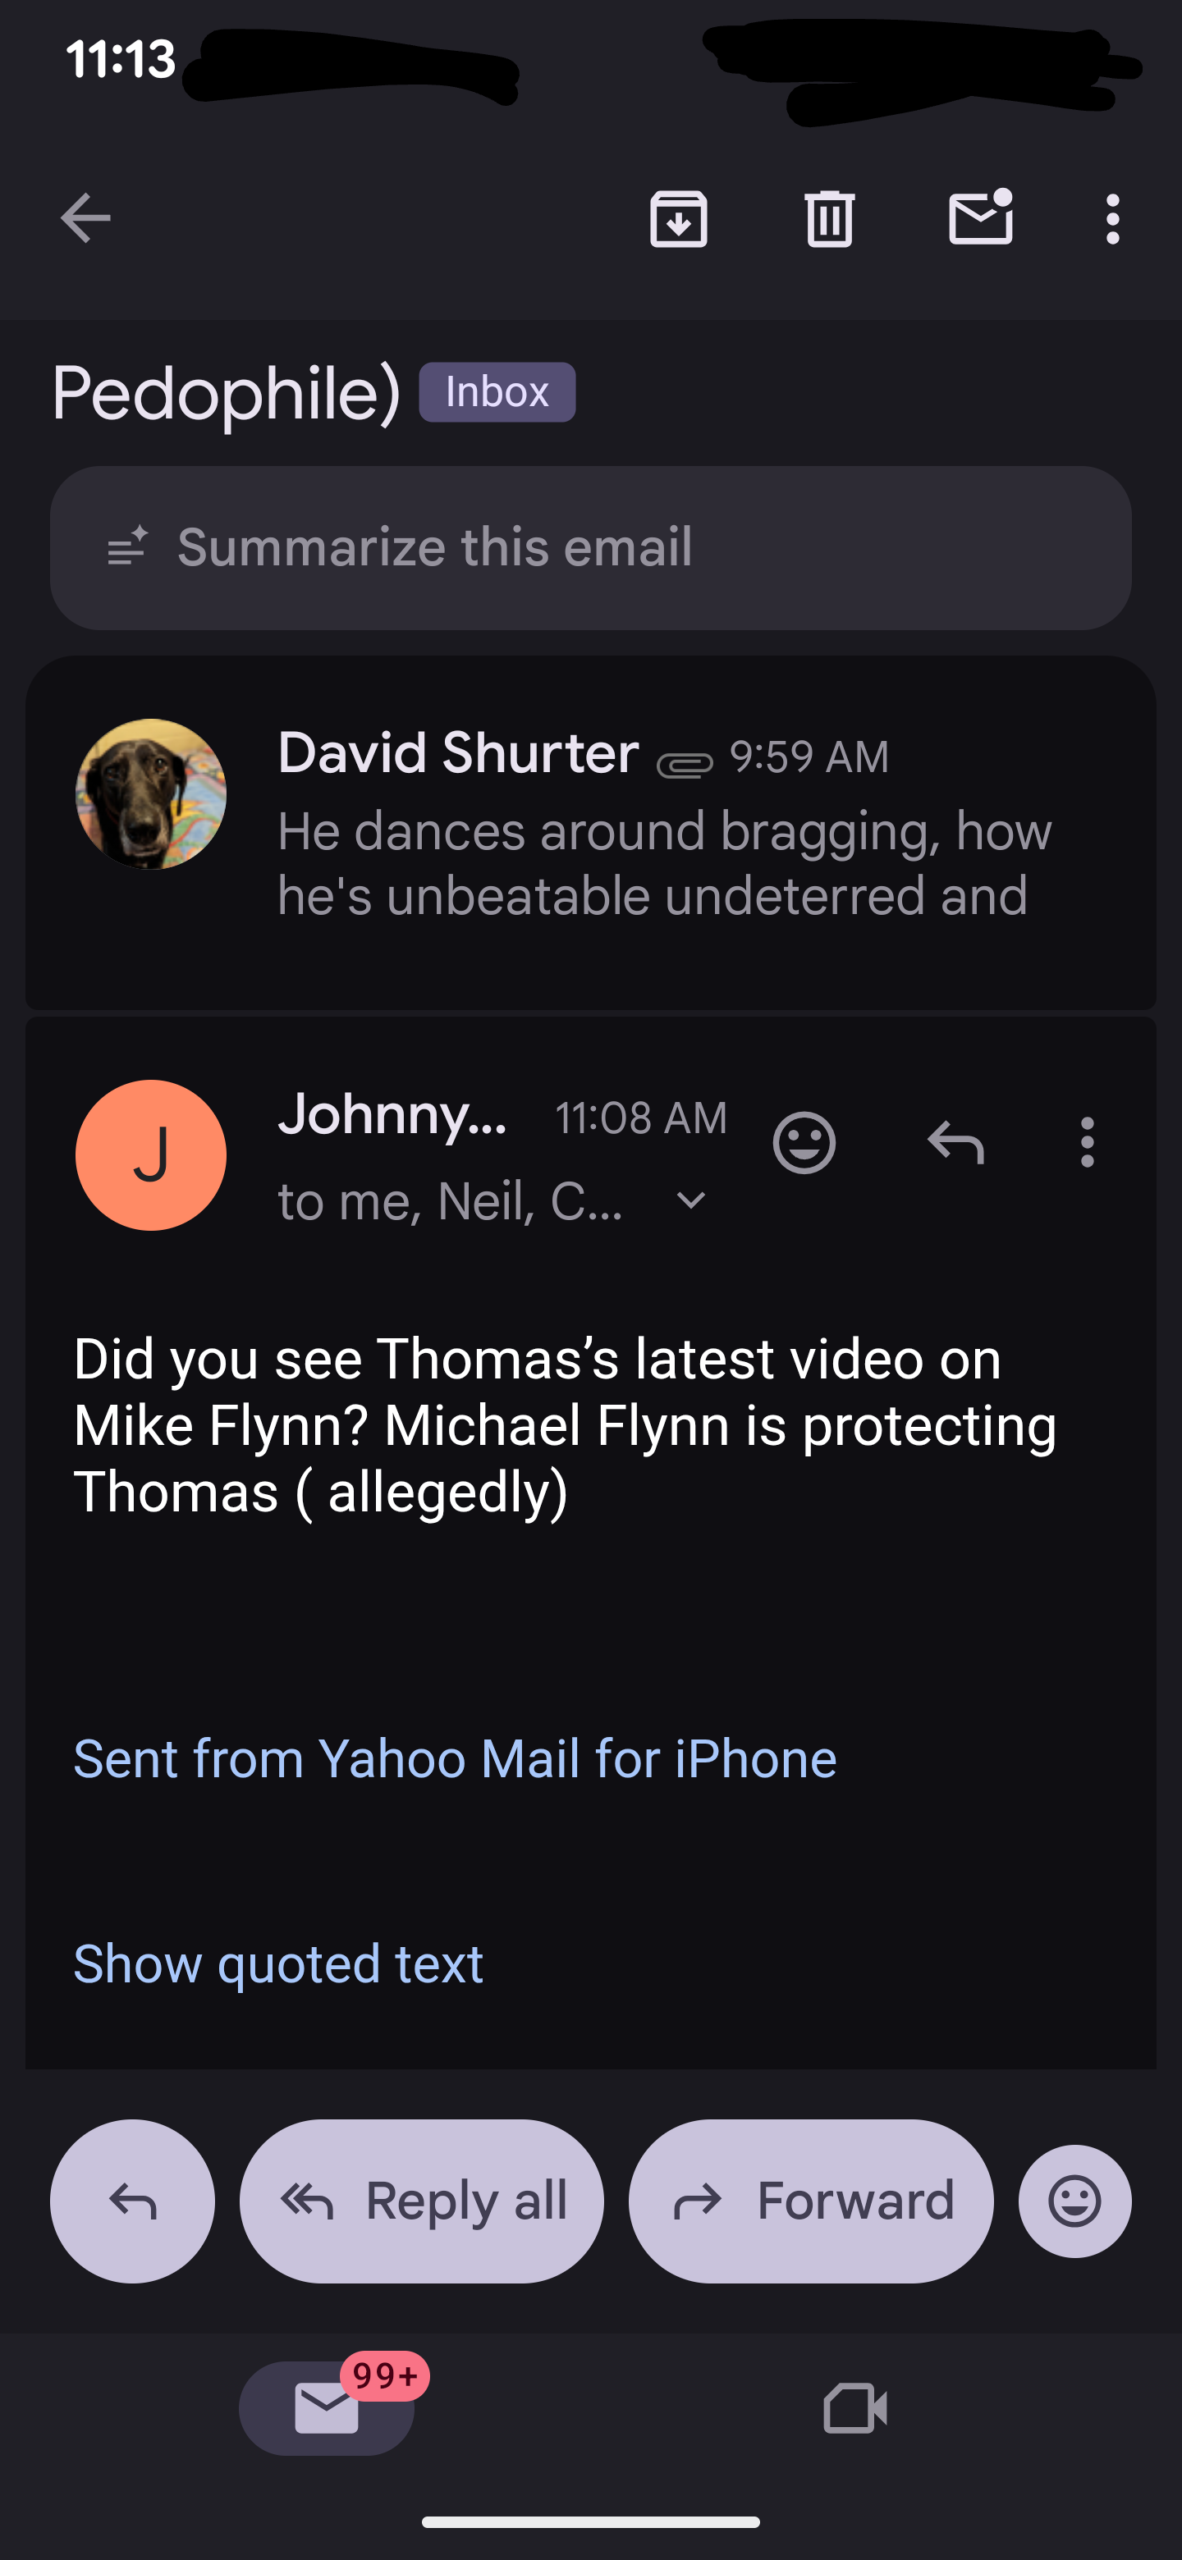
Task: Switch to the Mail tab
Action: coord(327,2408)
